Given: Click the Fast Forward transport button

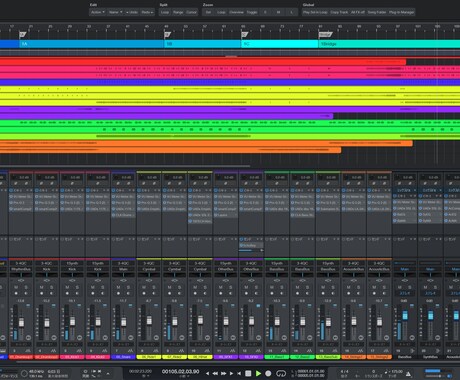Looking at the screenshot, I should (x=224, y=373).
